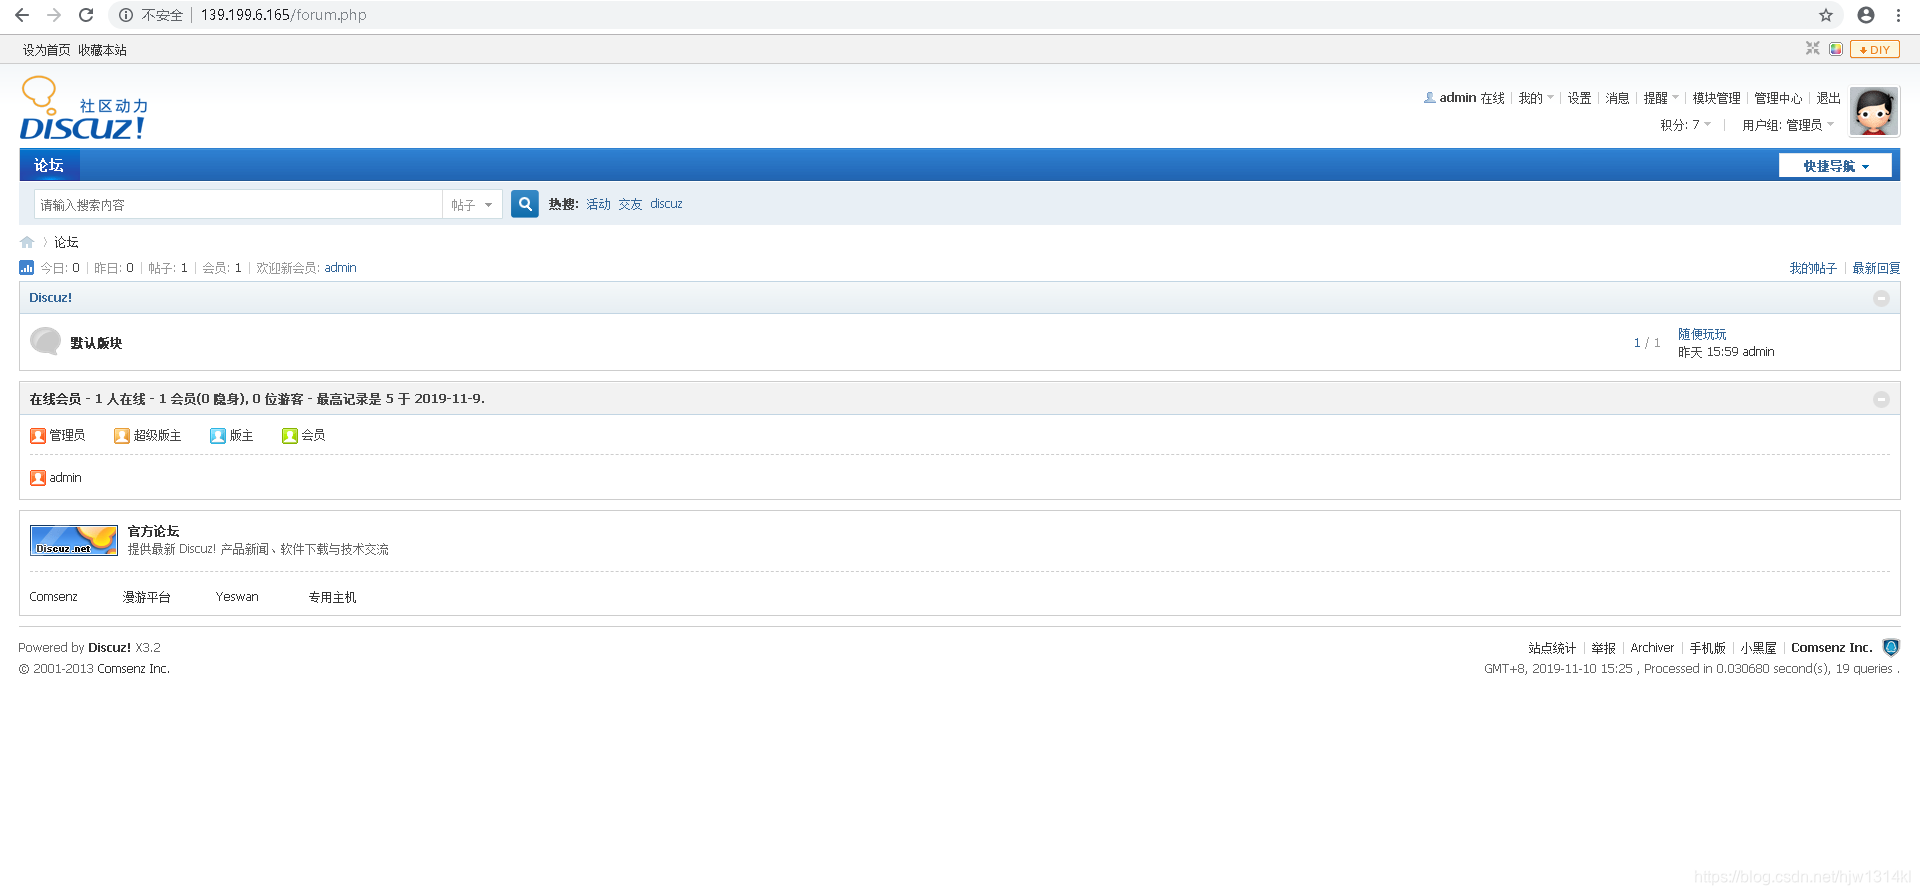Expand the 用户组: 管理员 dropdown
This screenshot has width=1920, height=895.
click(1788, 125)
